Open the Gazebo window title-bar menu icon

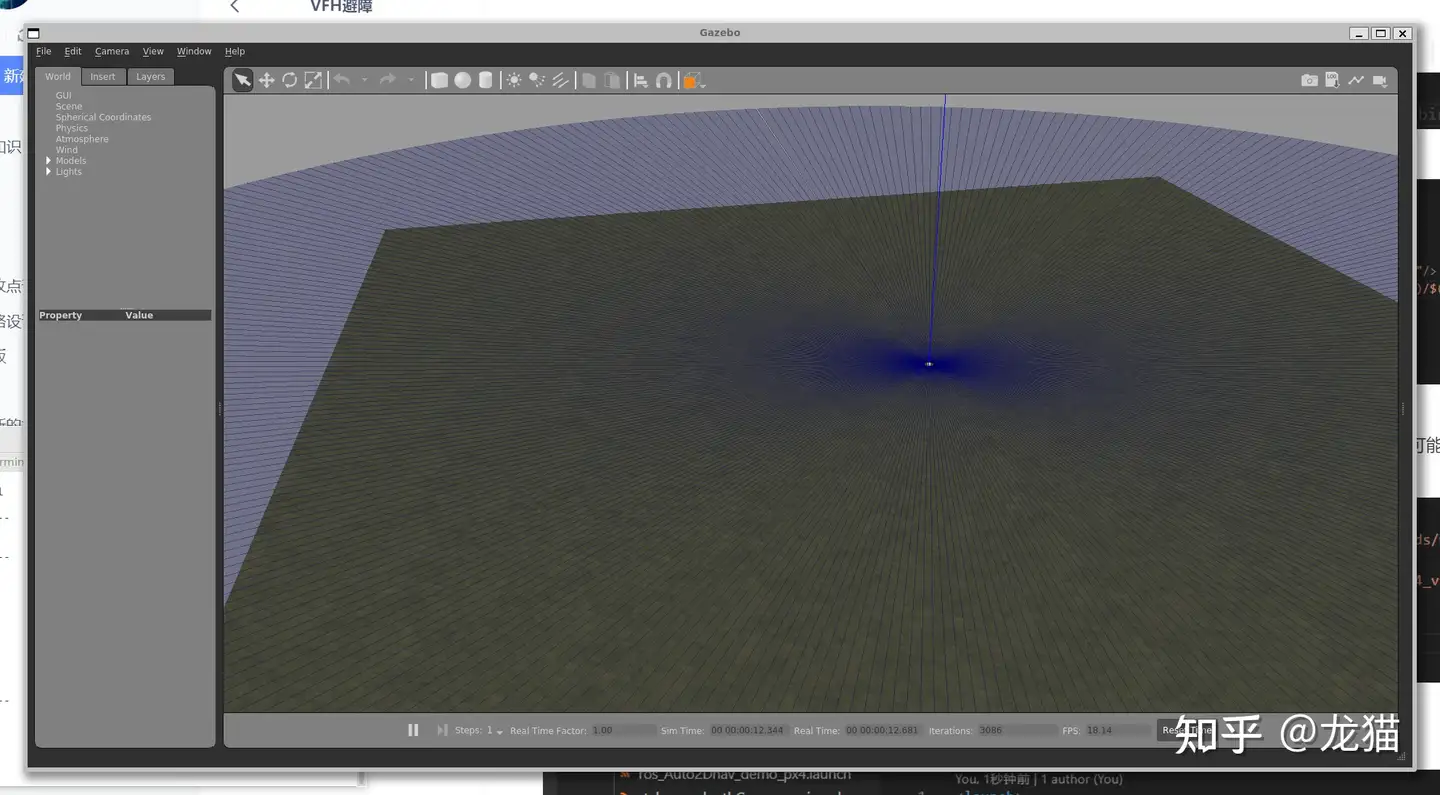[33, 33]
